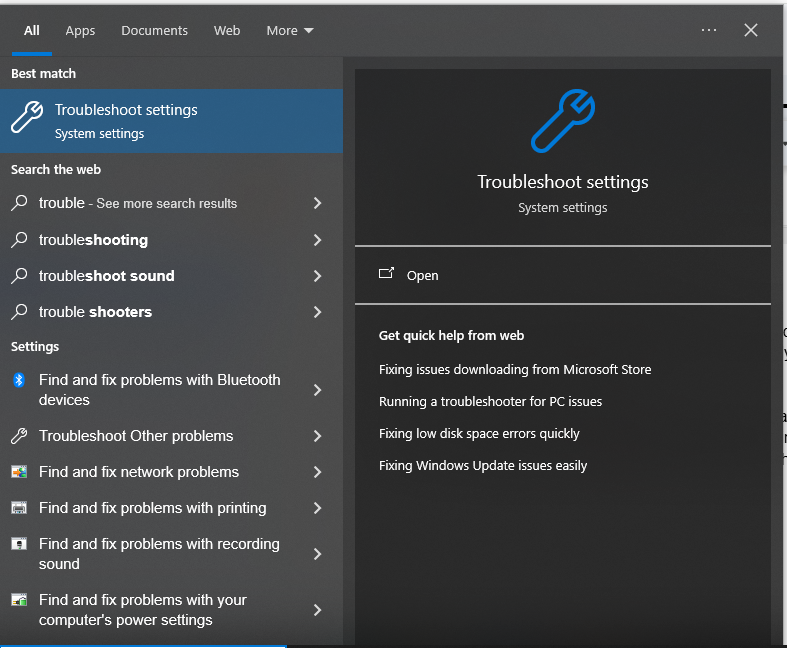Click the search icon next to 'trouble' web result
Screen dimensions: 787x648
click(19, 203)
